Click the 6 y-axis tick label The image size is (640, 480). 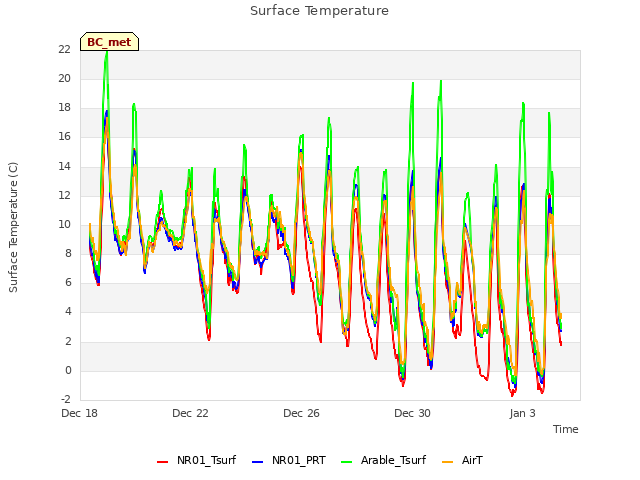68,283
